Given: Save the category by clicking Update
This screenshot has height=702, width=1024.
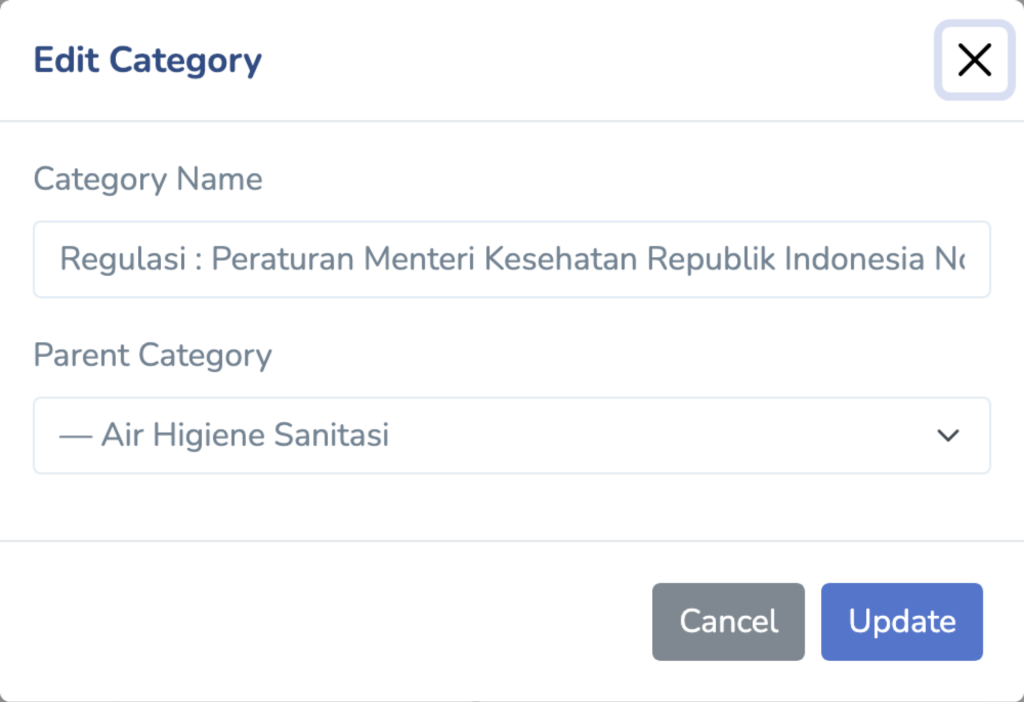Looking at the screenshot, I should (x=902, y=622).
